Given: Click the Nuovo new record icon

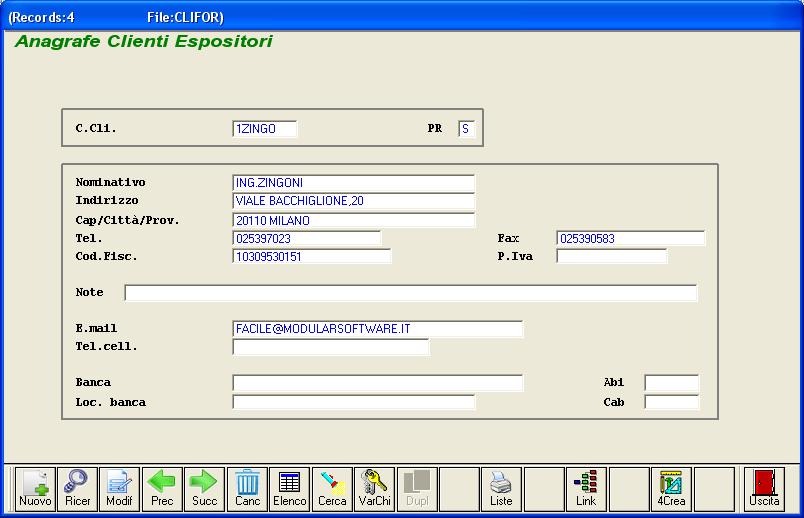Looking at the screenshot, I should point(35,489).
